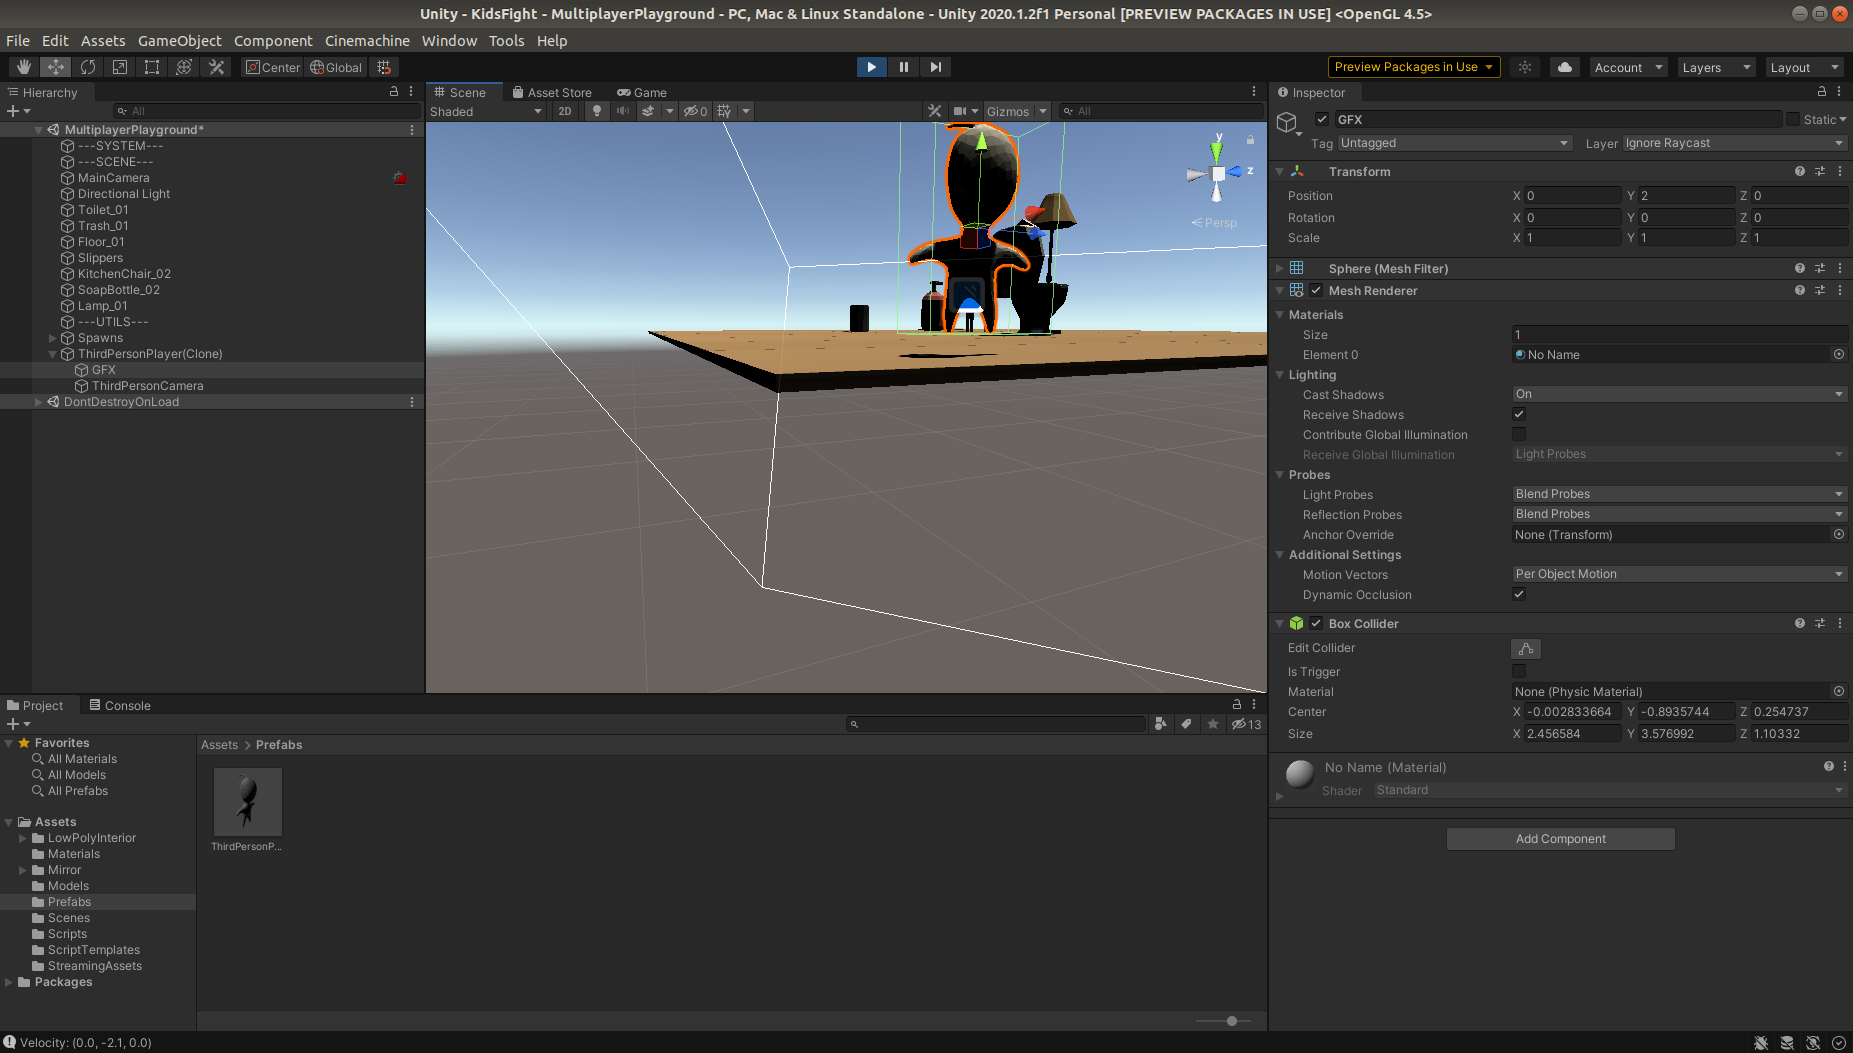The image size is (1853, 1053).
Task: Open Transform component preset icon
Action: point(1820,171)
